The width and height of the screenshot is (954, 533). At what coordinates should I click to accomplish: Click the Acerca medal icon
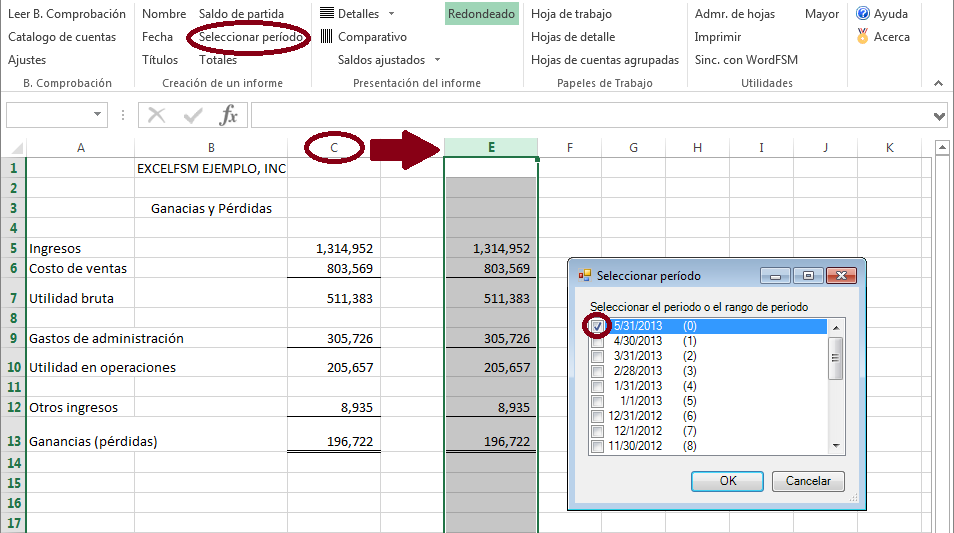pos(863,37)
